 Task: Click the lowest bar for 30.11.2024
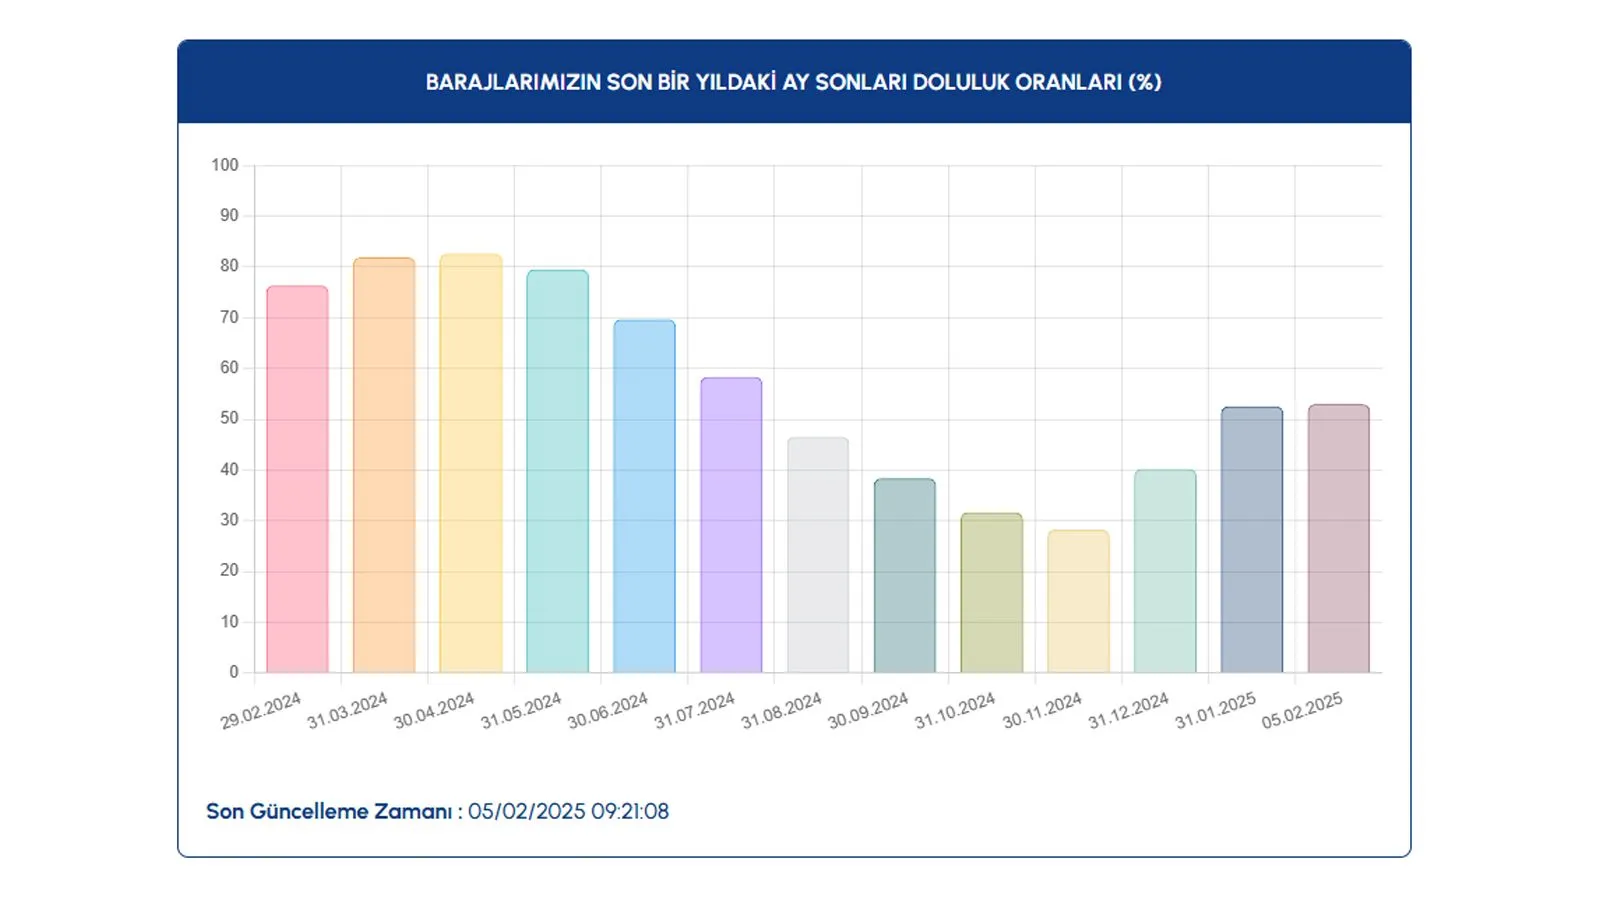tap(1078, 601)
